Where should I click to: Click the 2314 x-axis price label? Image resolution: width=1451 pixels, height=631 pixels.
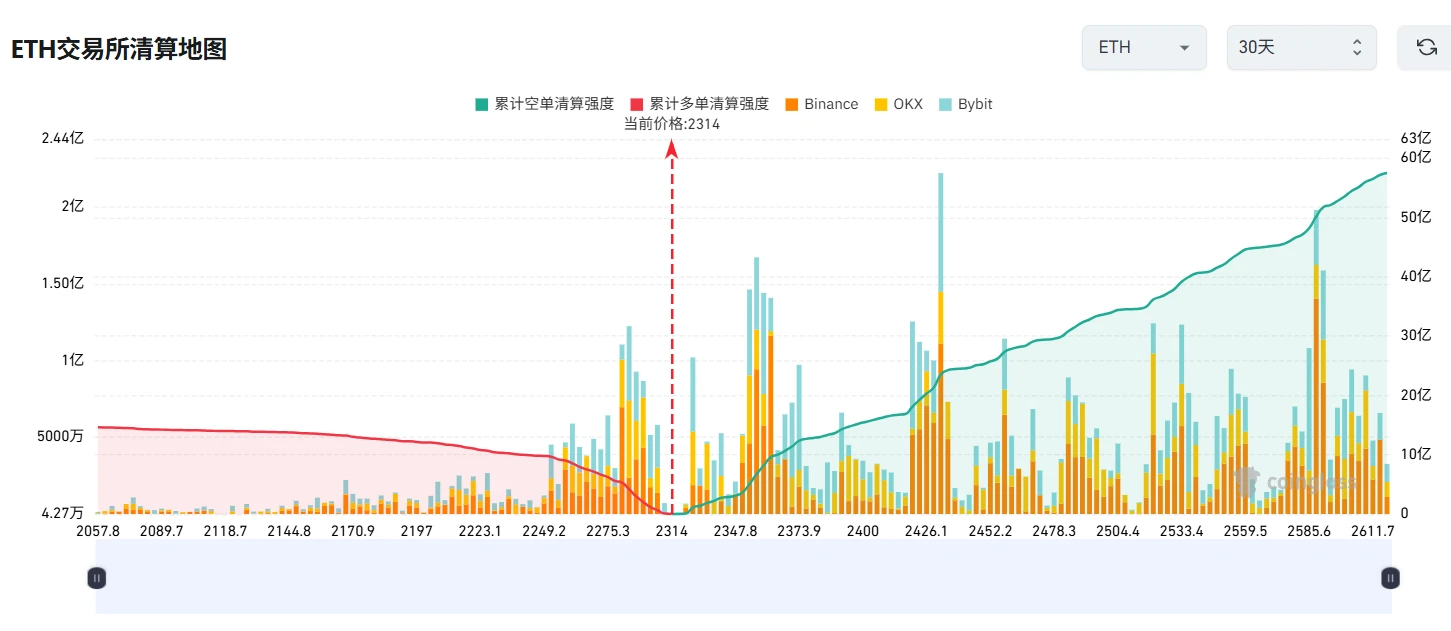tap(672, 531)
